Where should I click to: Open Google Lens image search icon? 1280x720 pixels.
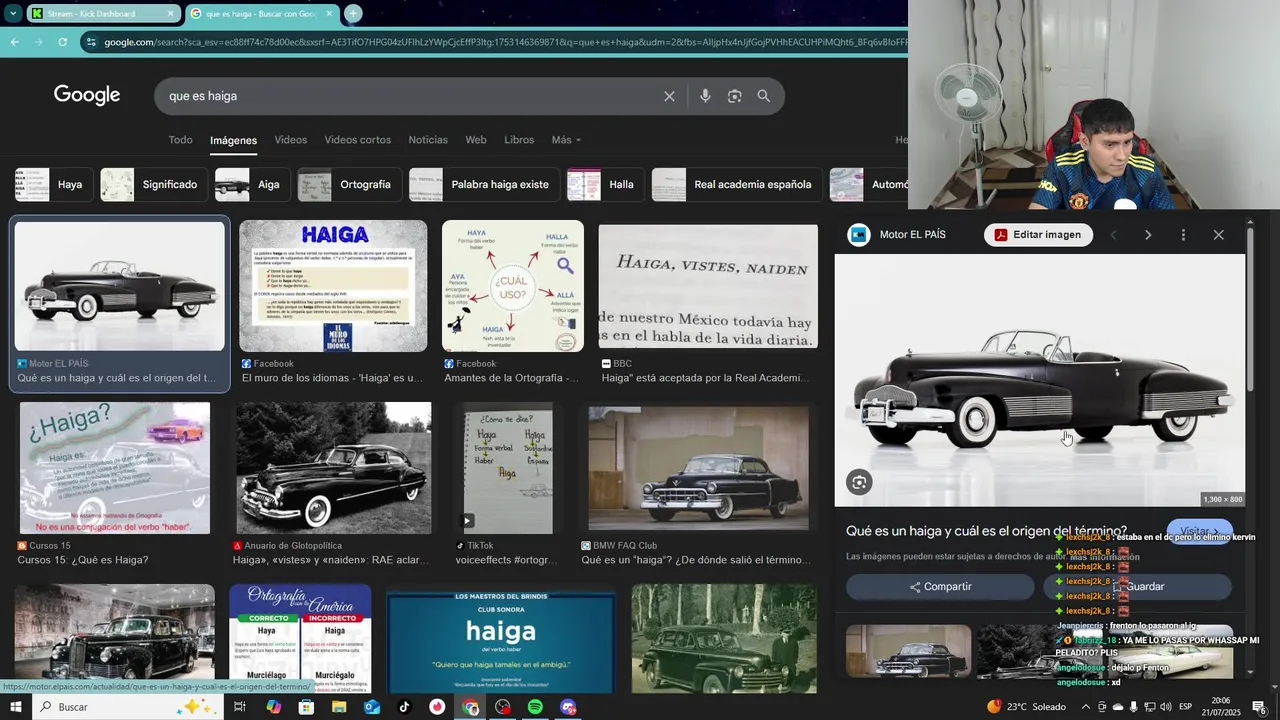(x=735, y=96)
